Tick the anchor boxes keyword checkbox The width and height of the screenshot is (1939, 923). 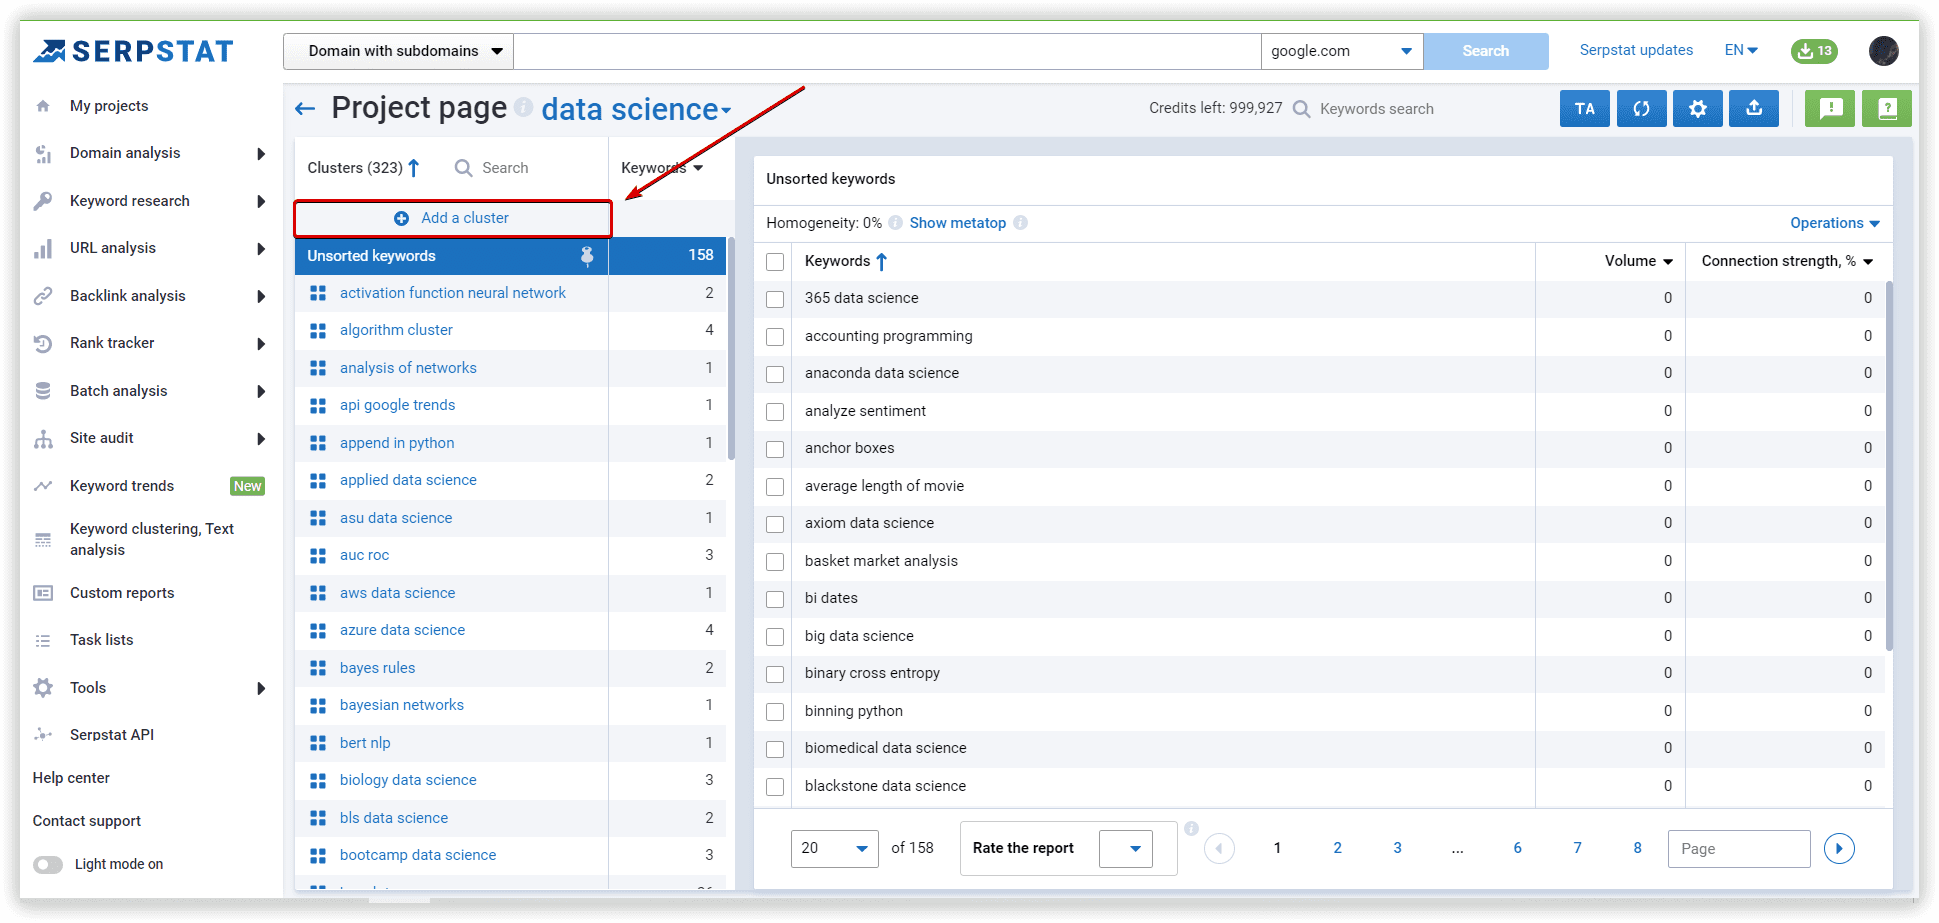pyautogui.click(x=775, y=449)
